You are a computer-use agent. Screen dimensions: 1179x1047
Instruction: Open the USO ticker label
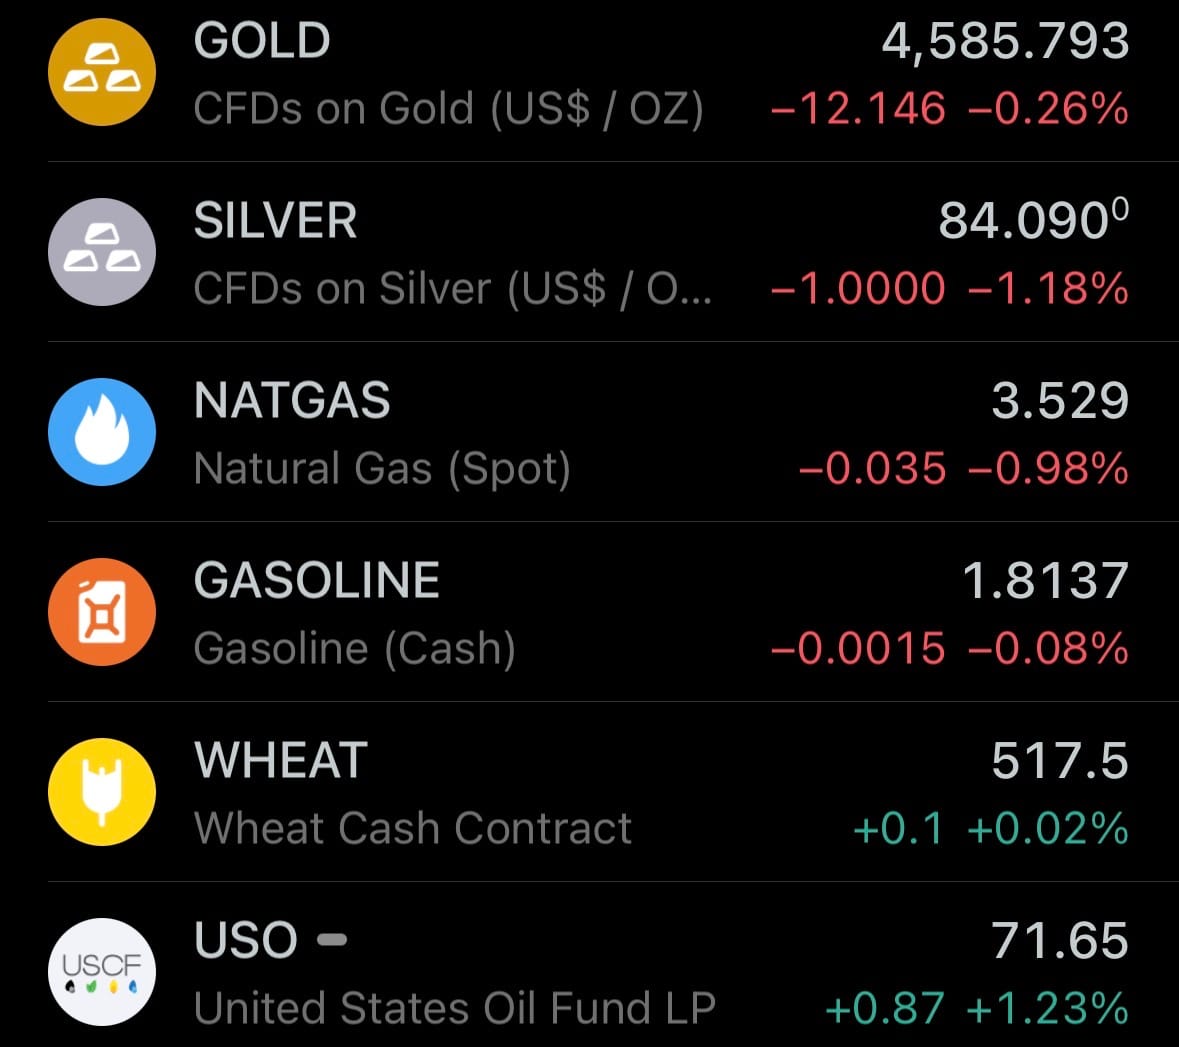click(x=246, y=941)
